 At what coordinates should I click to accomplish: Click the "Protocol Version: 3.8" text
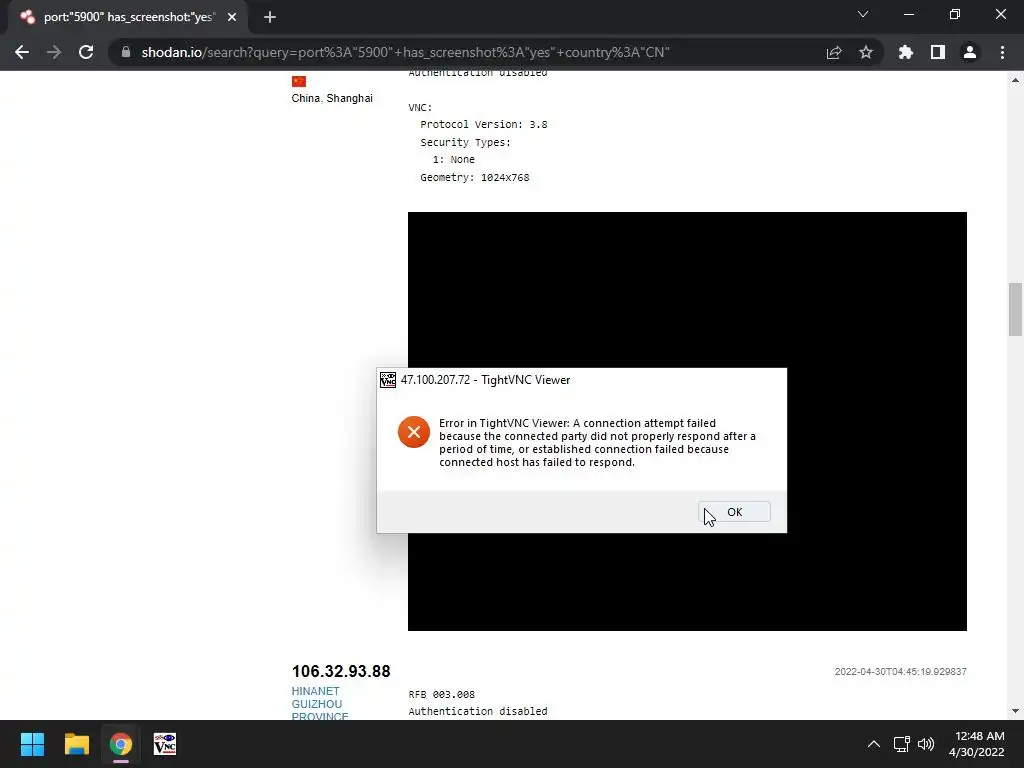click(x=484, y=124)
